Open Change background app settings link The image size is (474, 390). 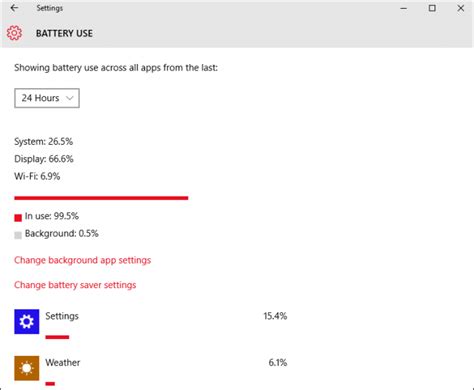click(x=82, y=260)
